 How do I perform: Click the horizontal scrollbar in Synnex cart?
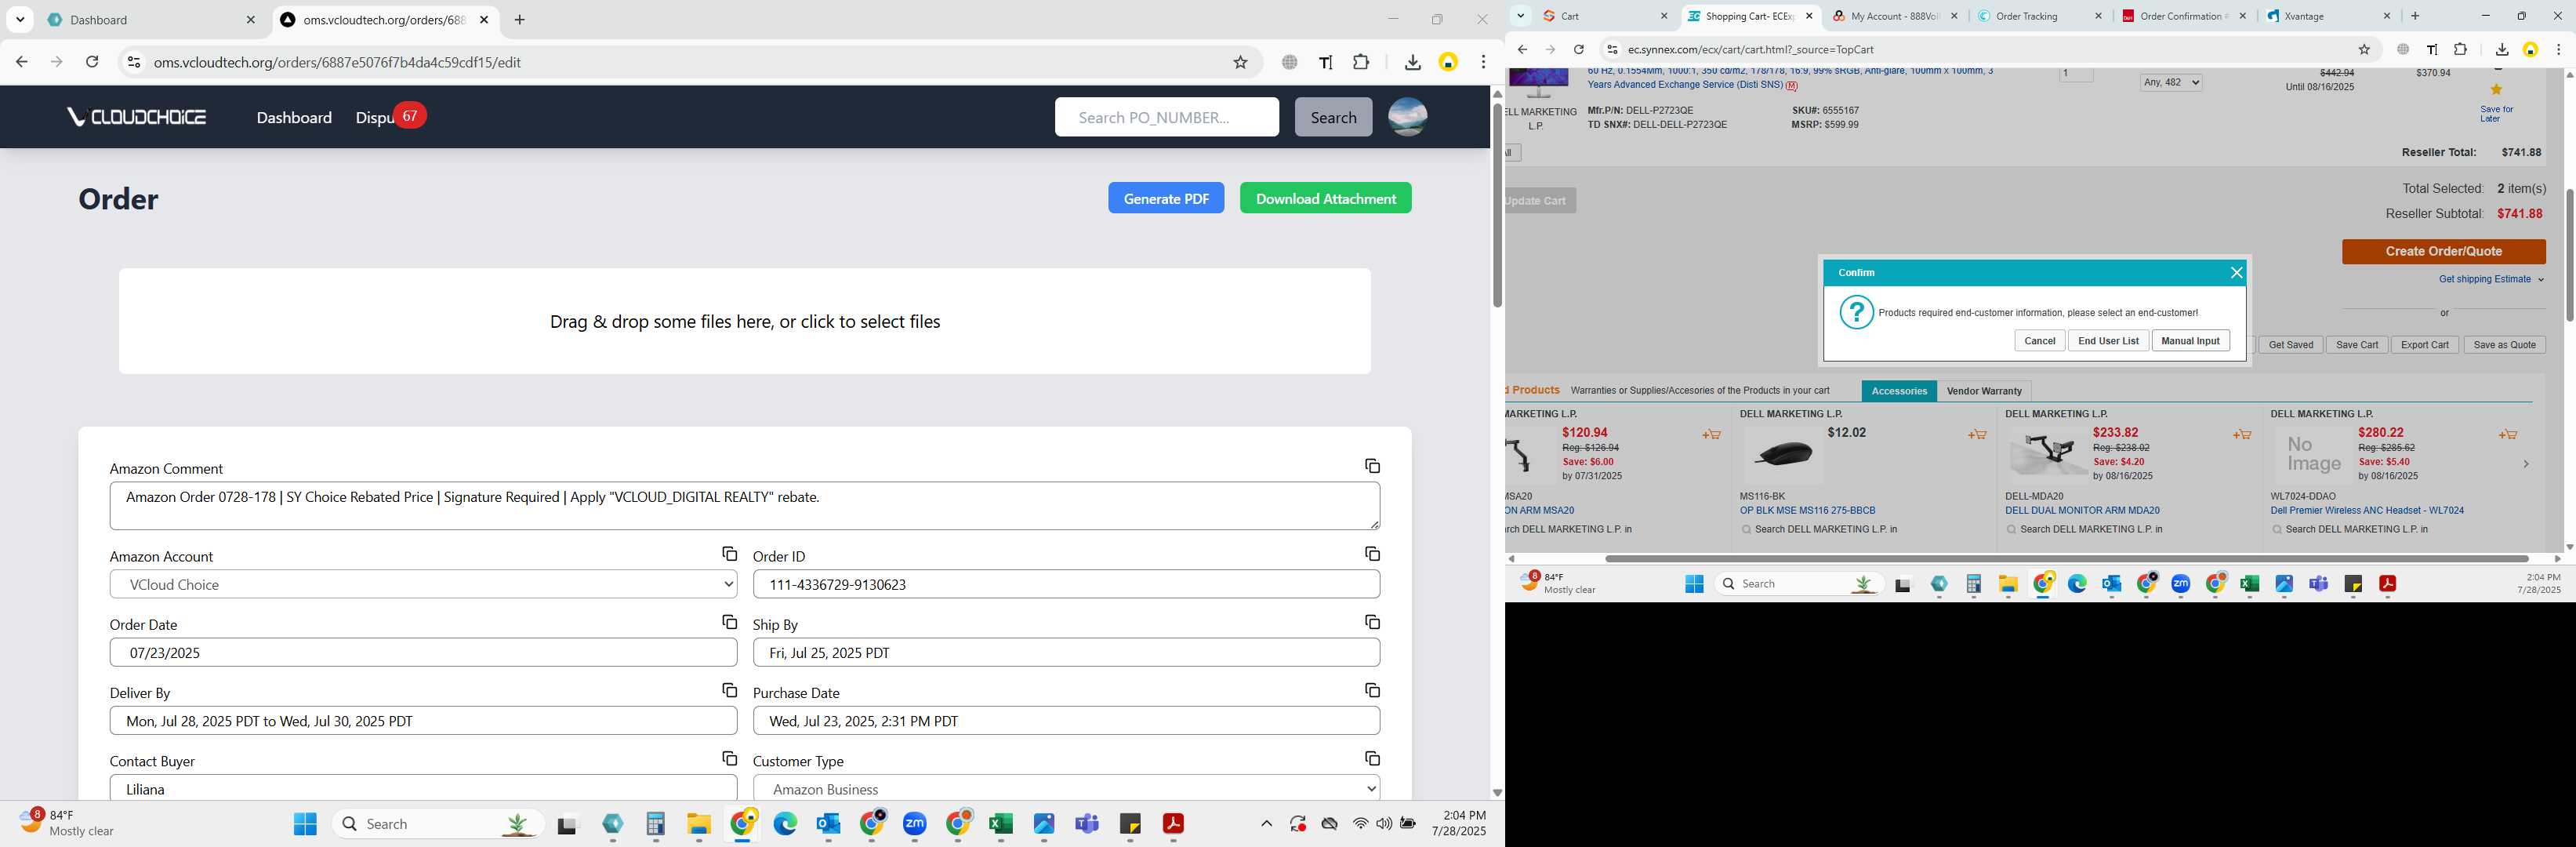click(2066, 559)
